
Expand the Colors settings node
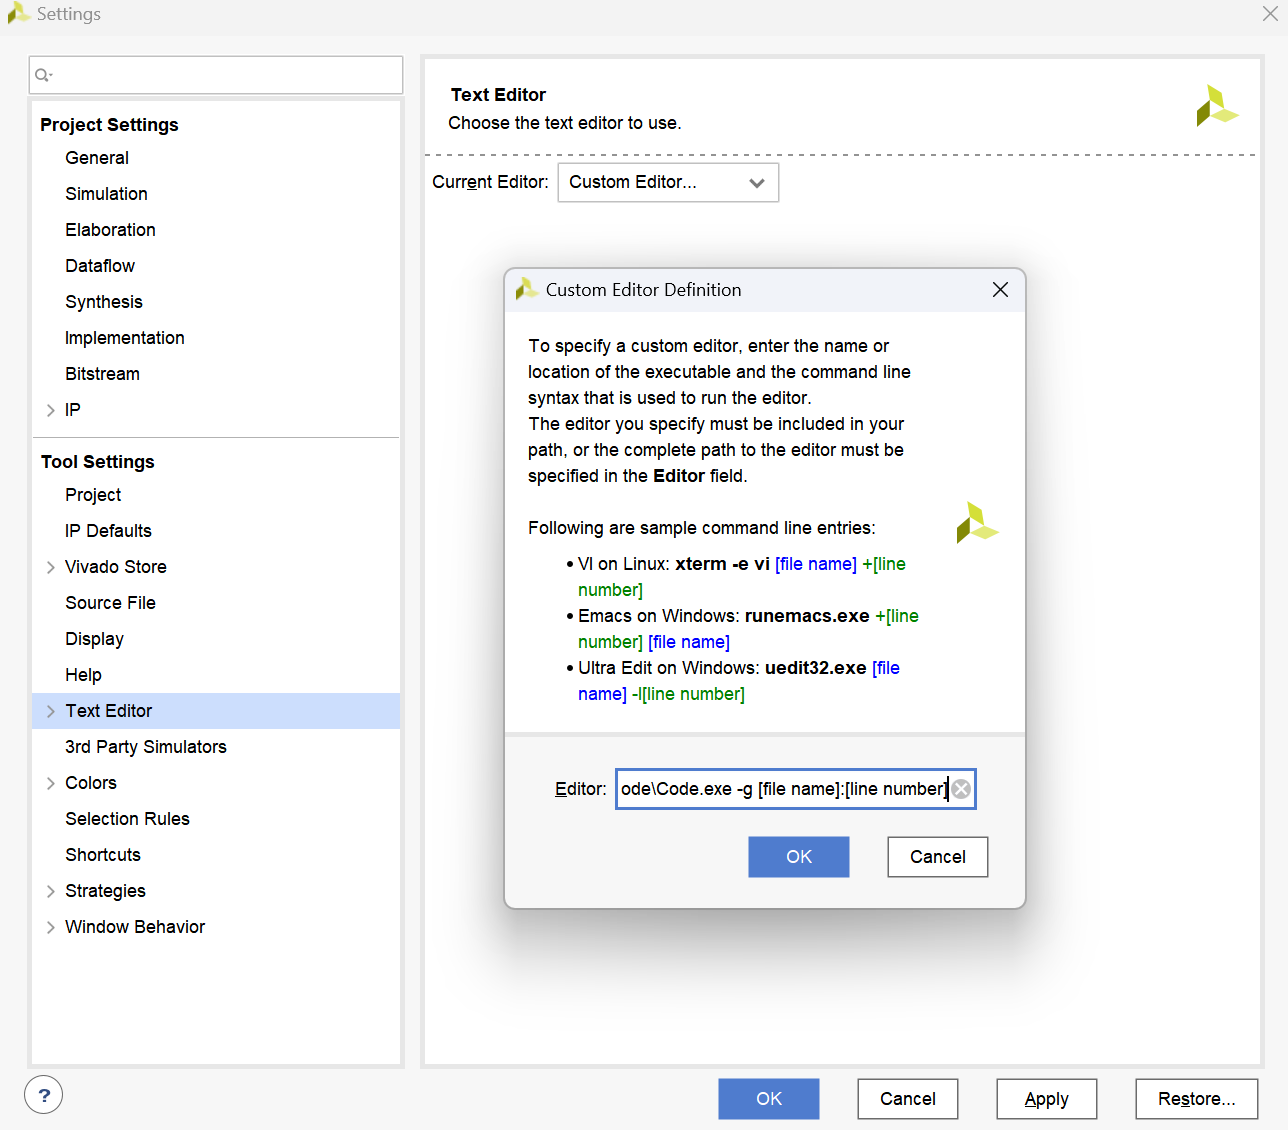coord(51,783)
